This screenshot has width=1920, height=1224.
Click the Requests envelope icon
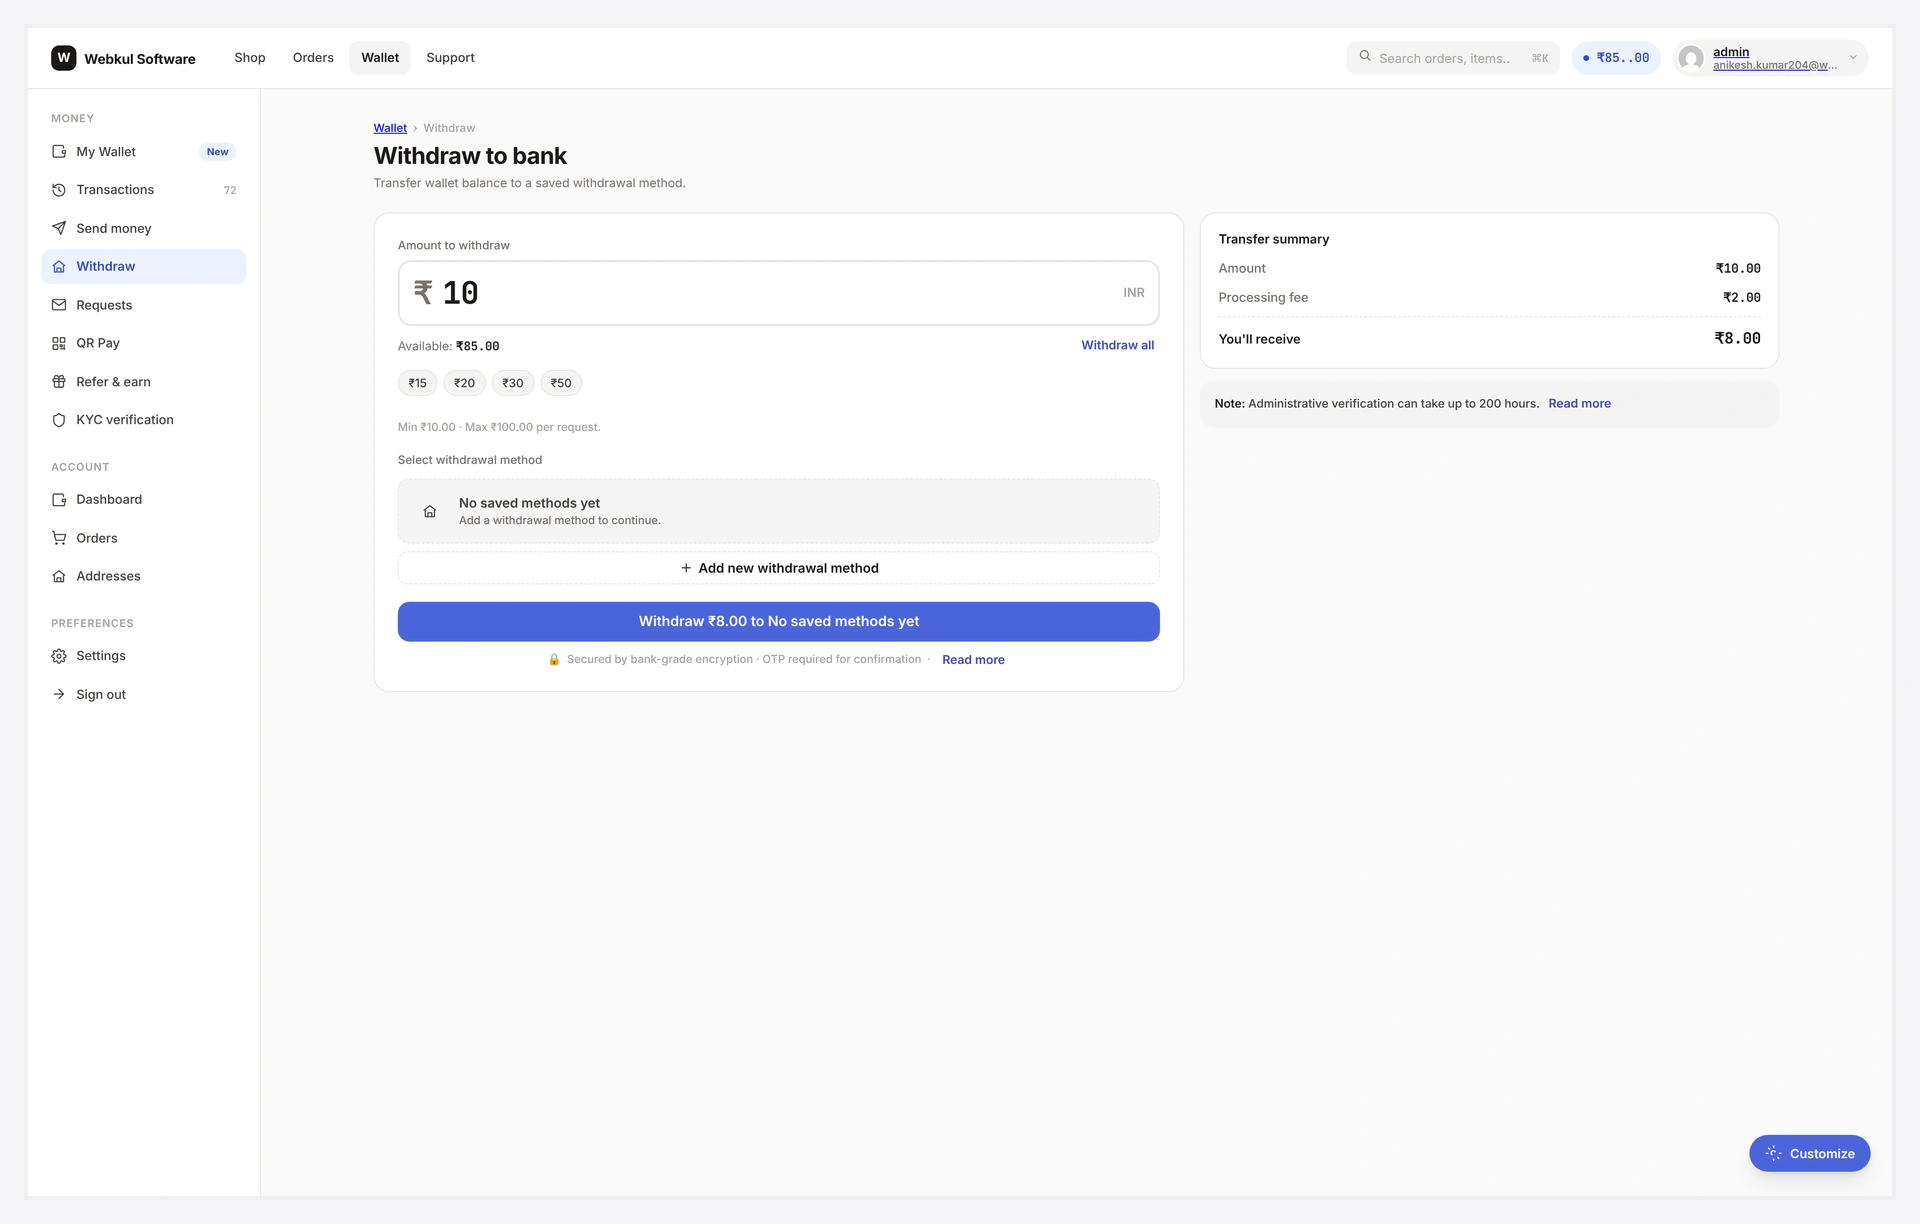coord(59,305)
